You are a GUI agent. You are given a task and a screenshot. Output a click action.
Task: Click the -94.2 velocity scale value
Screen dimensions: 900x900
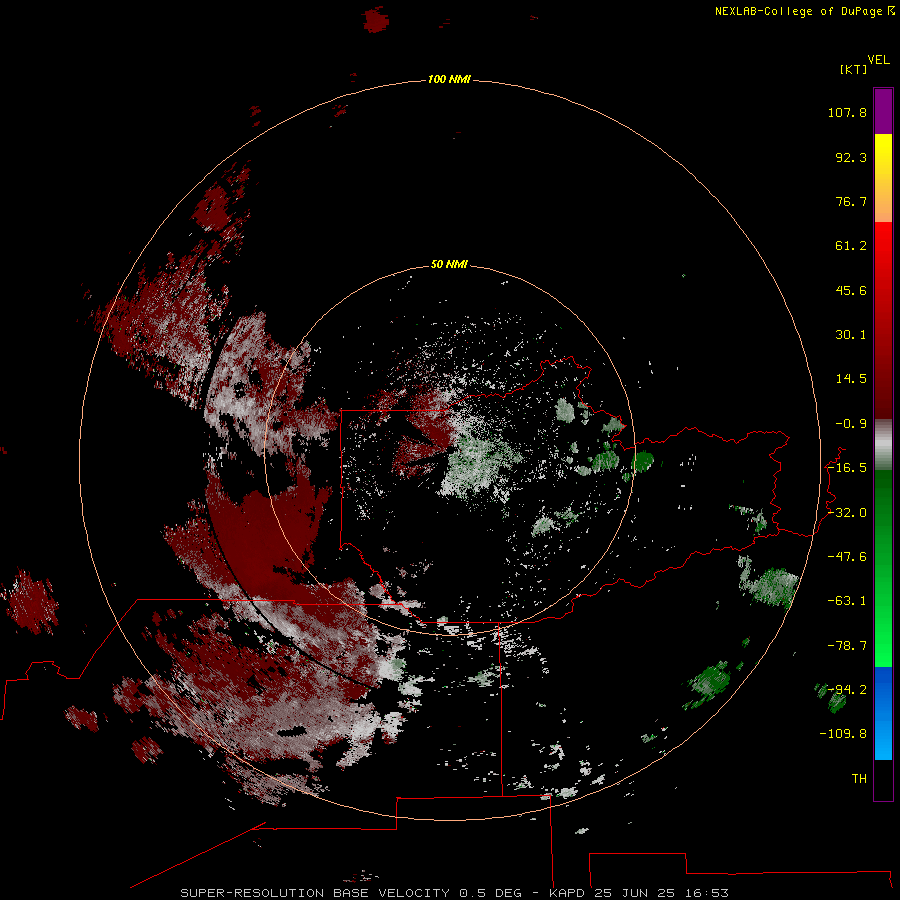[847, 690]
